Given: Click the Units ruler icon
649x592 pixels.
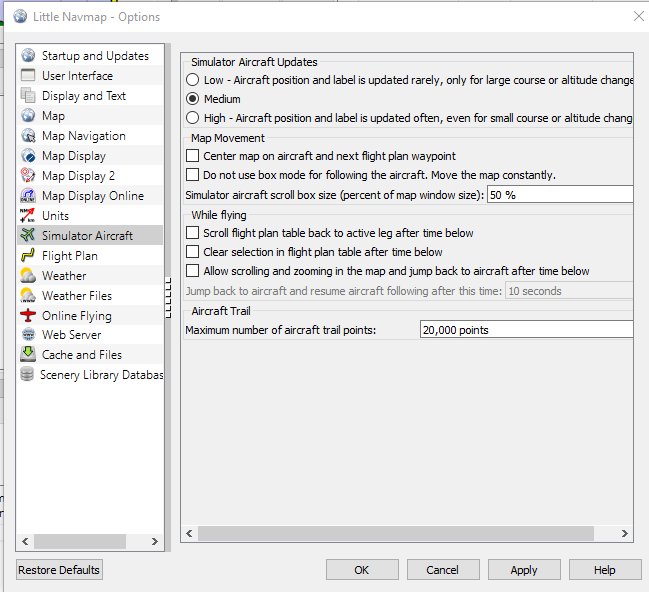Looking at the screenshot, I should 28,215.
